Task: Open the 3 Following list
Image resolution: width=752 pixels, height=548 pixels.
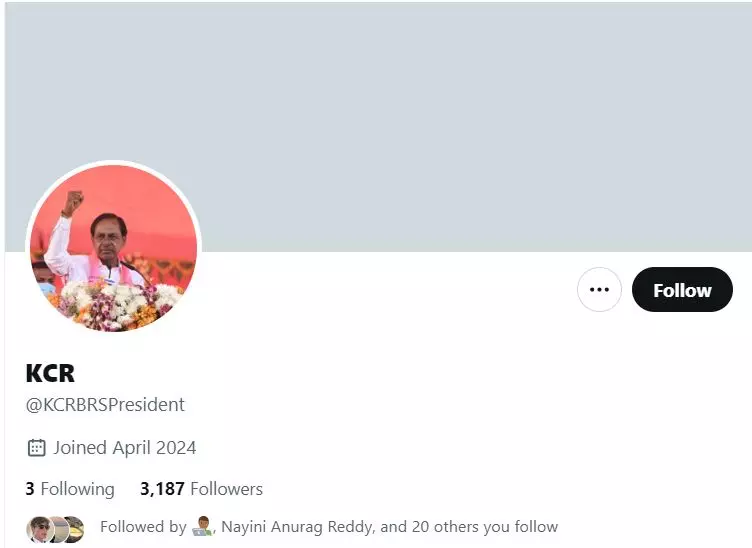Action: [x=70, y=489]
